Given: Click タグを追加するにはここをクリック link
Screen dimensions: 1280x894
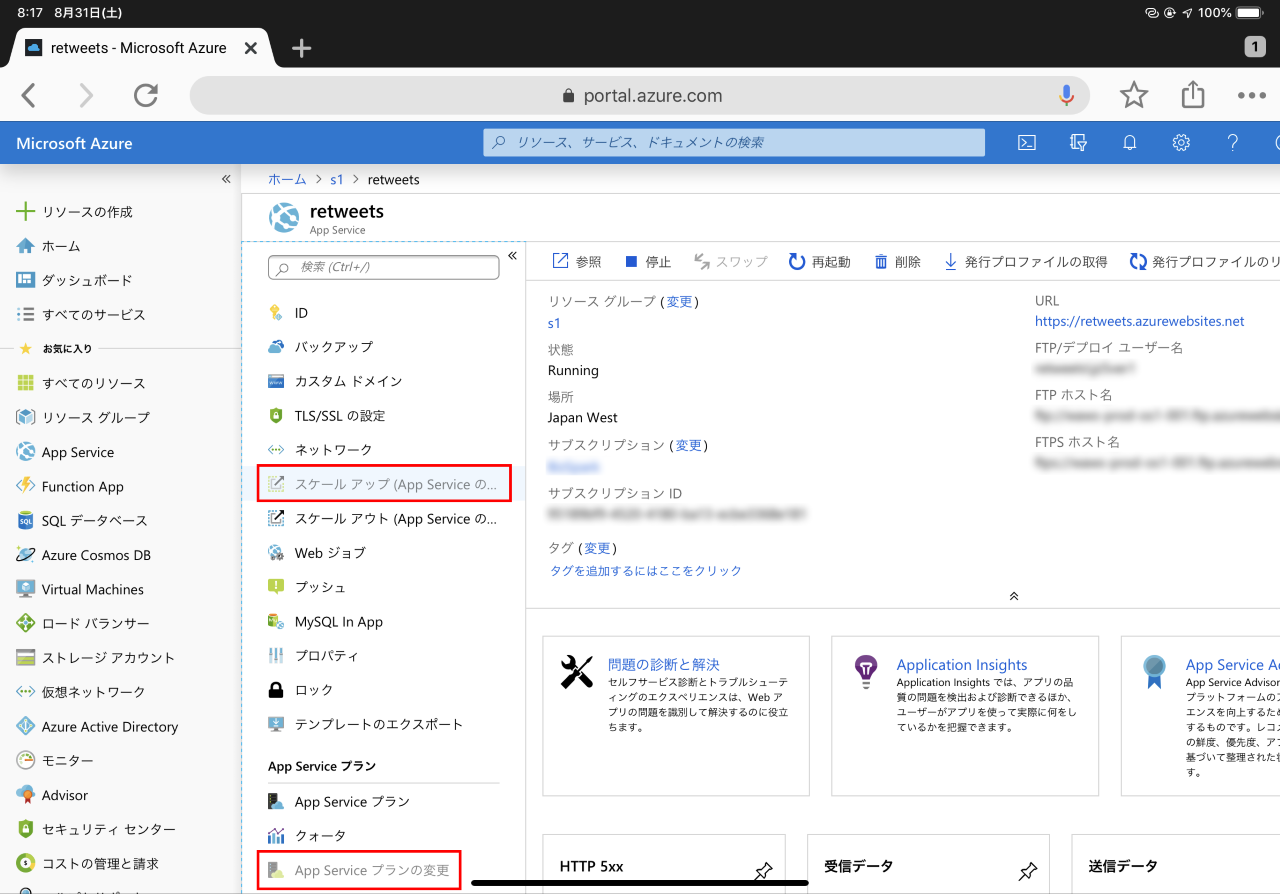Looking at the screenshot, I should (646, 571).
